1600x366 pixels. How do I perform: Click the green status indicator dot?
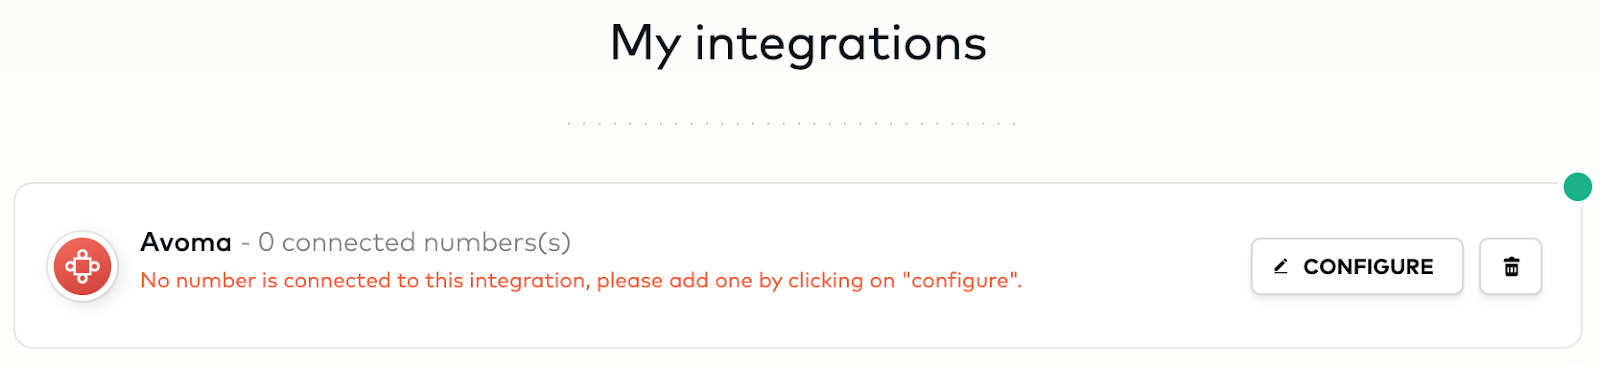click(x=1578, y=187)
